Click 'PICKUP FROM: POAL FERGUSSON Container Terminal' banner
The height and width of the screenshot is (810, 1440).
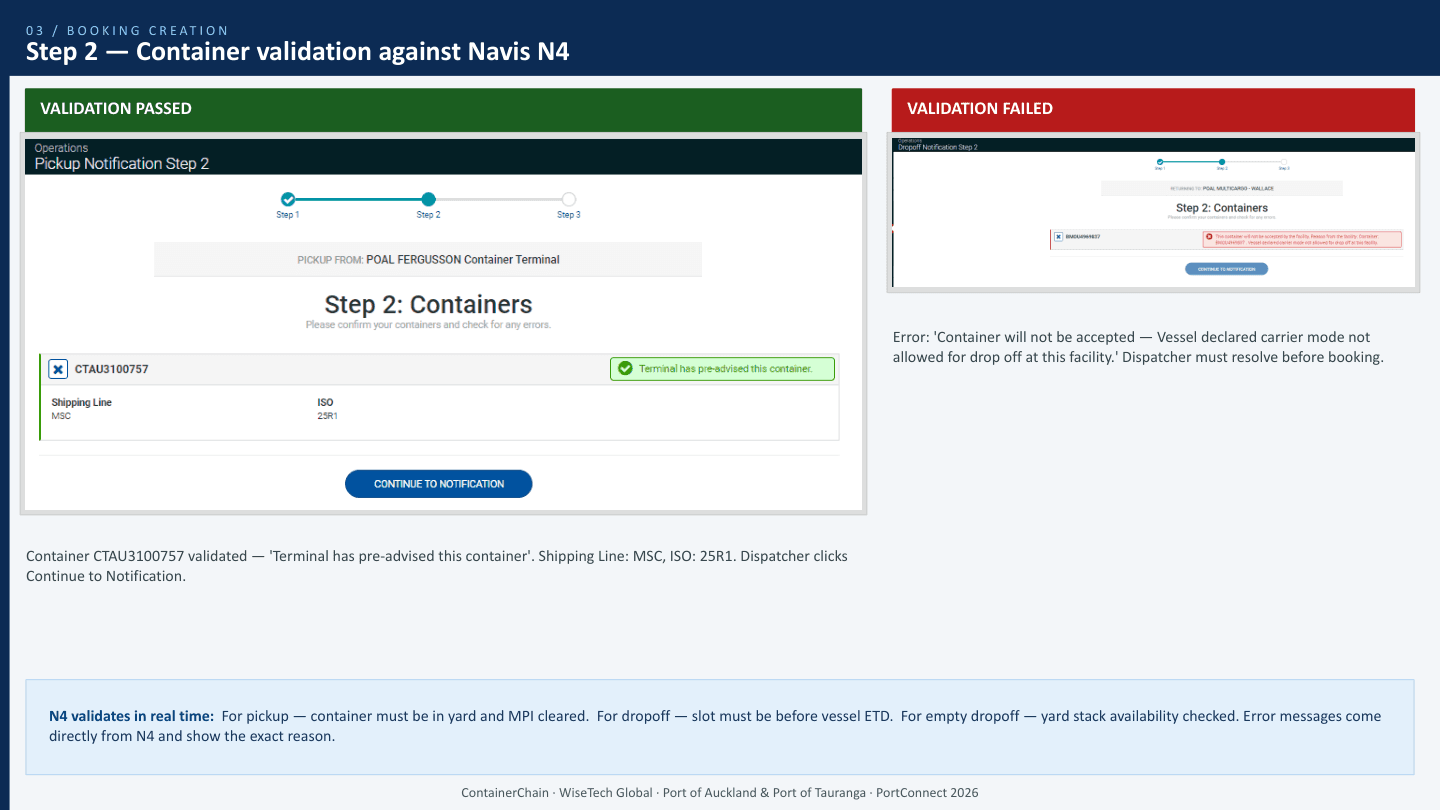click(x=428, y=259)
